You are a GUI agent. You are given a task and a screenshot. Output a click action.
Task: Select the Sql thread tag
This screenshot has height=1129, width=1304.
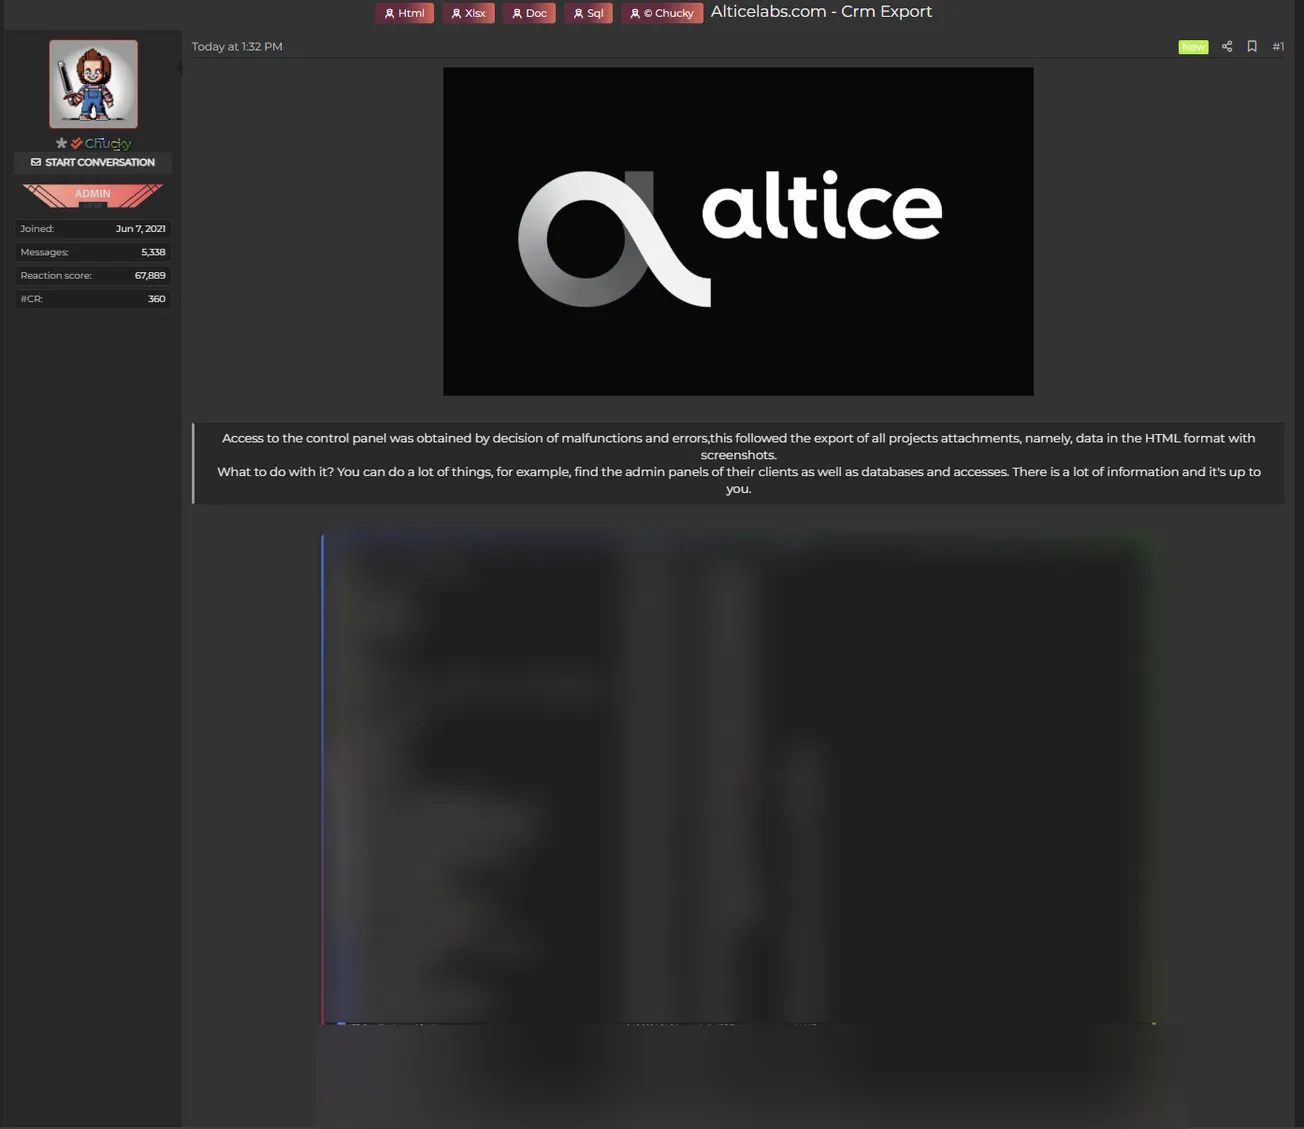click(x=588, y=13)
